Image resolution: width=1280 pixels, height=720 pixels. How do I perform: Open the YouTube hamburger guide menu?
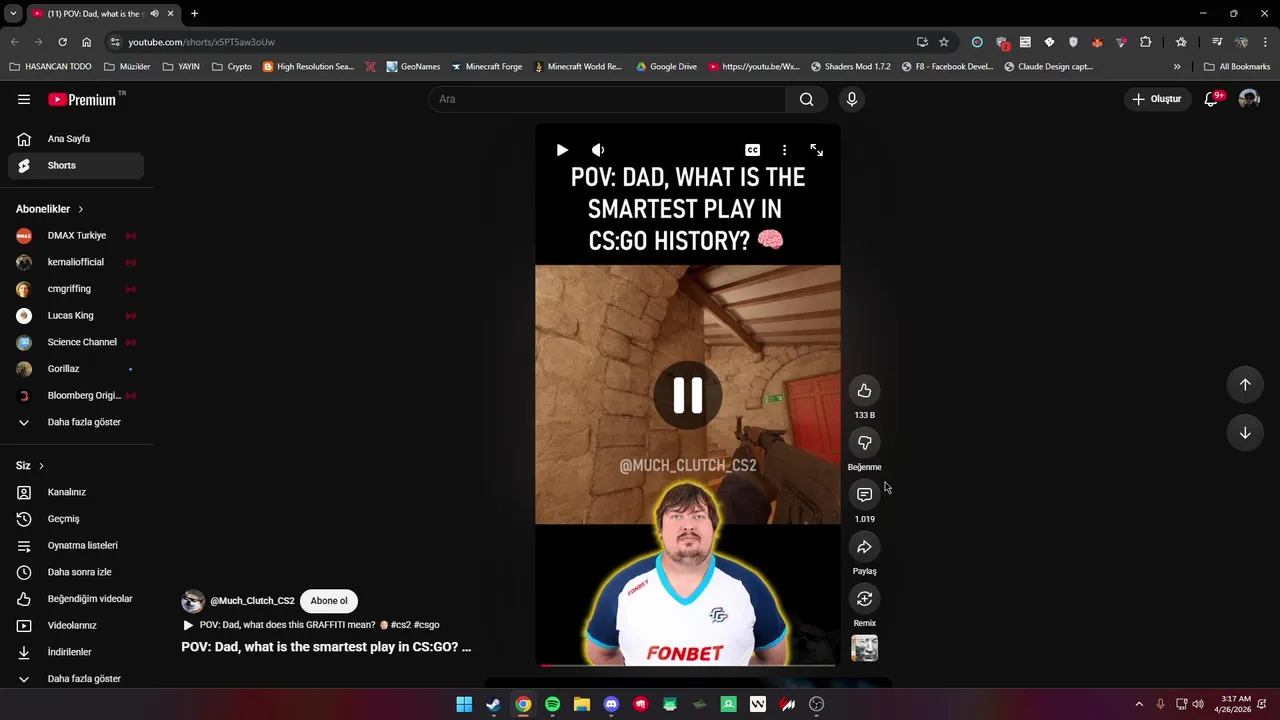coord(24,99)
